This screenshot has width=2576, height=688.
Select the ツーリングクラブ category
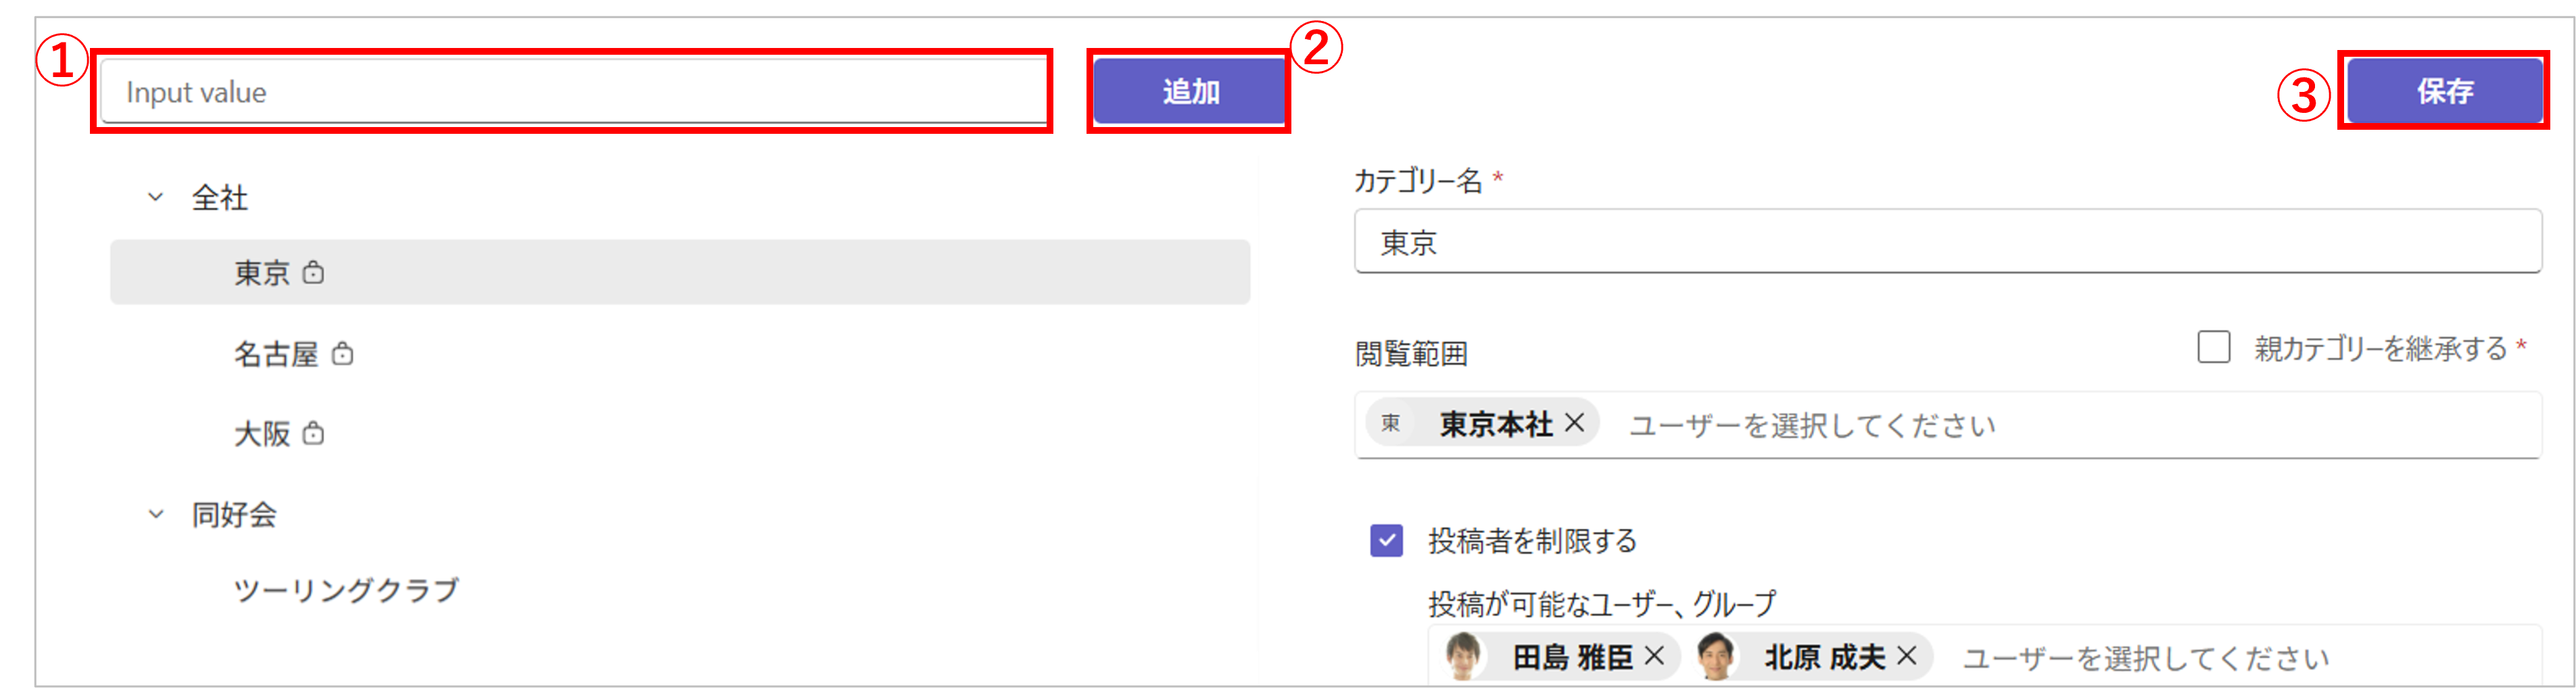pos(680,590)
